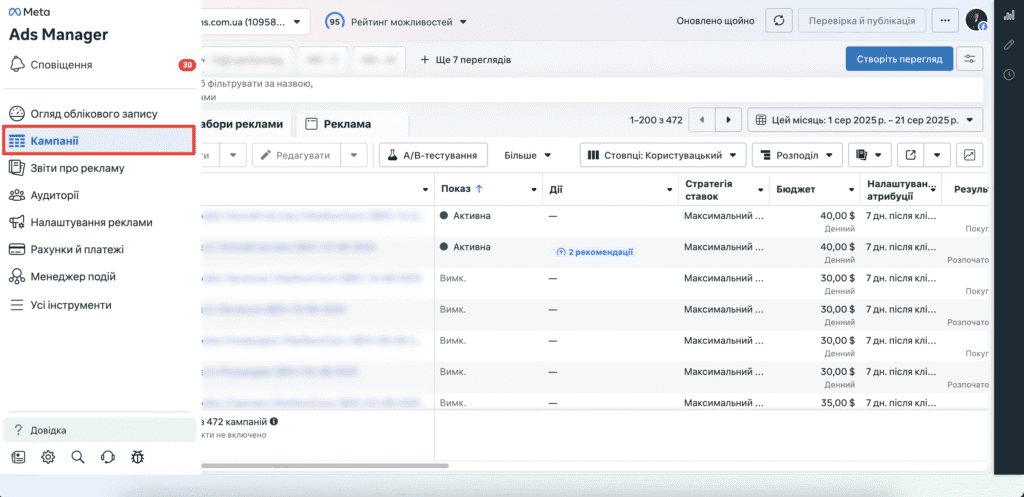Open the ad account selector dropdown
This screenshot has height=497, width=1024.
click(x=256, y=22)
